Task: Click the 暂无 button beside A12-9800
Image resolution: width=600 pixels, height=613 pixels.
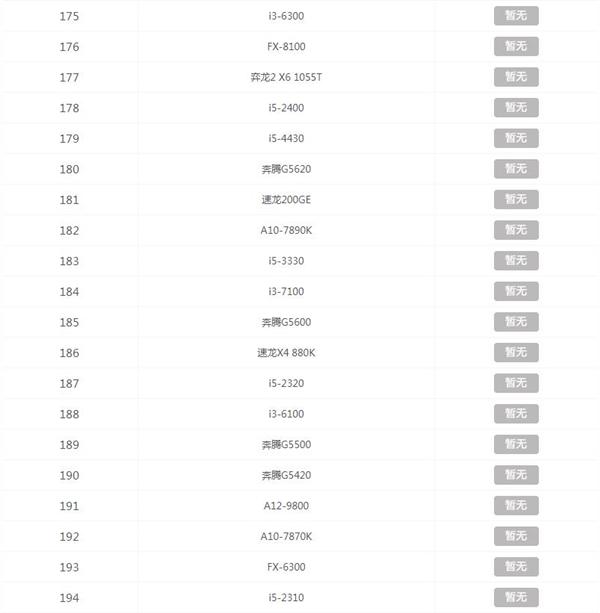Action: point(515,506)
